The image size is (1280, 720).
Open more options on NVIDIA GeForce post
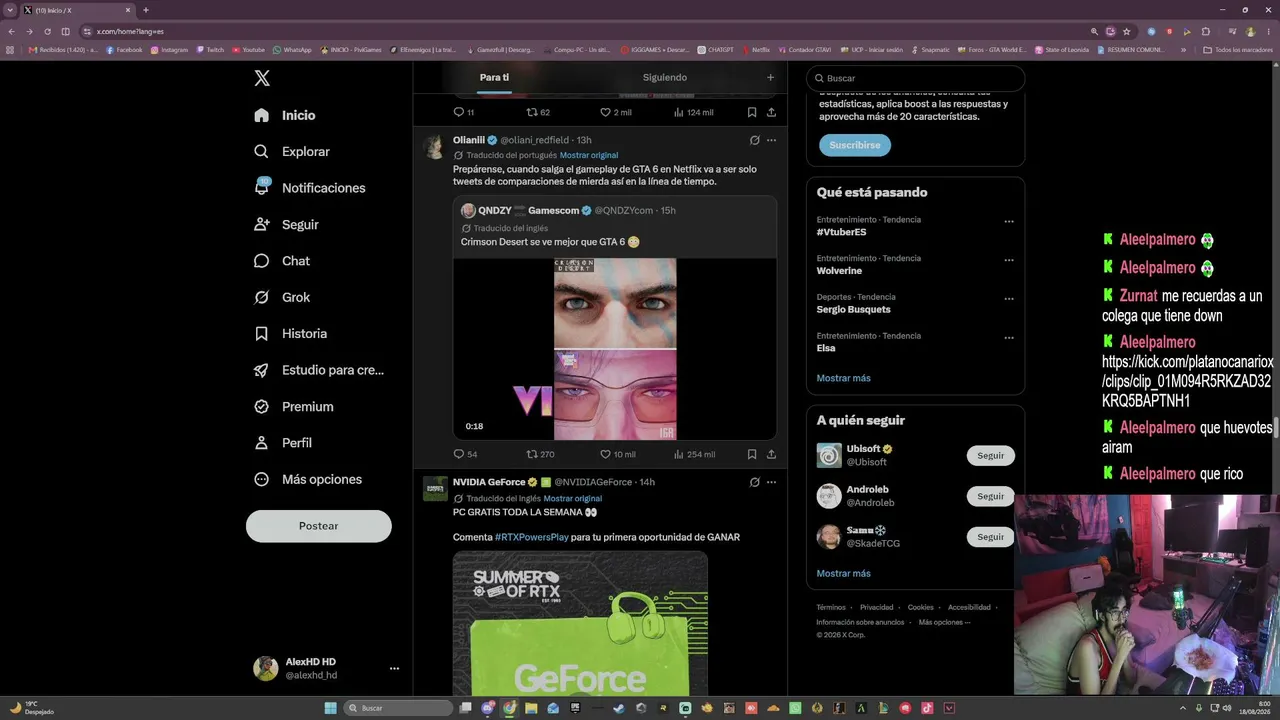coord(771,482)
